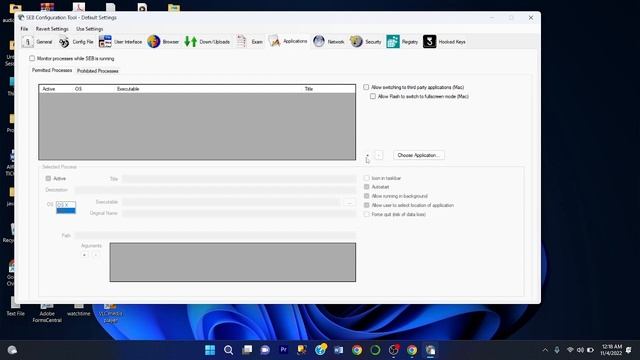Toggle Allow running in background
This screenshot has height=360, width=640.
367,196
